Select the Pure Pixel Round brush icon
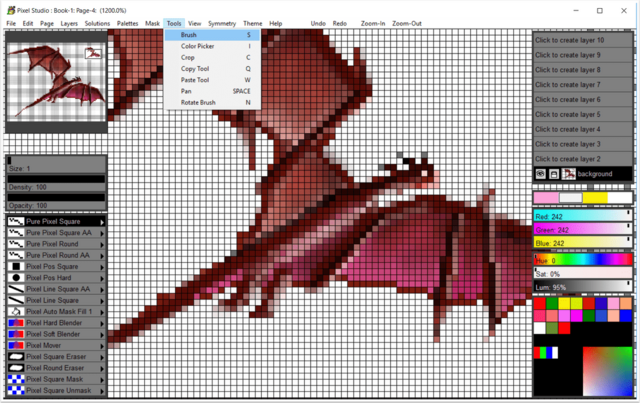The image size is (640, 403). coord(16,244)
